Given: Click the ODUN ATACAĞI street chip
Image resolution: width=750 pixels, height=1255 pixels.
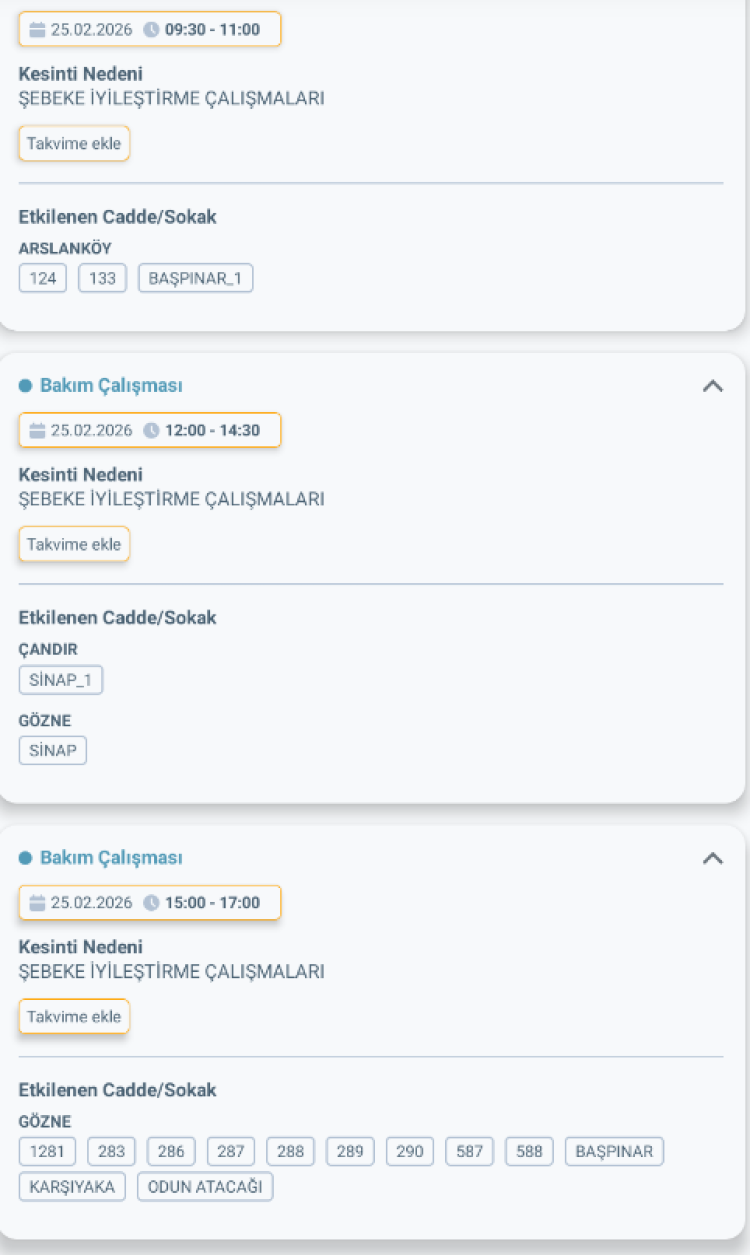Looking at the screenshot, I should coord(205,1187).
